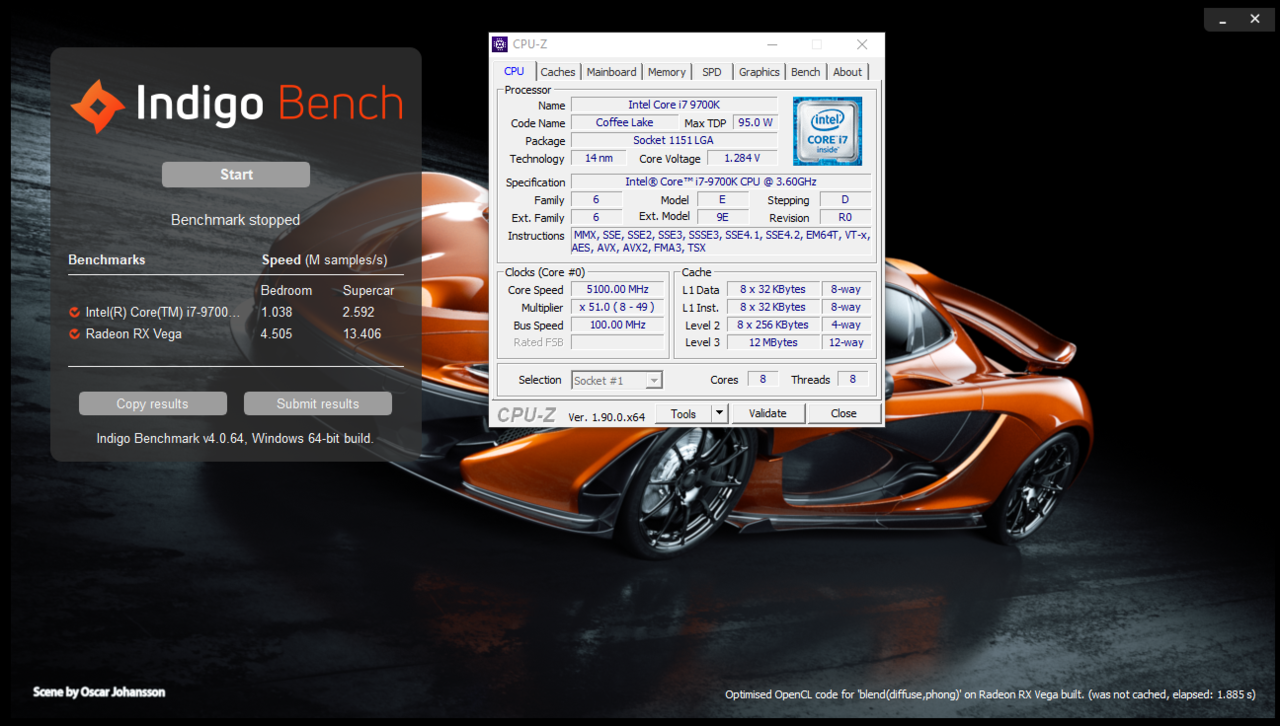
Task: Click the CPU-Z version 1.90.0.x64 text
Action: point(607,416)
